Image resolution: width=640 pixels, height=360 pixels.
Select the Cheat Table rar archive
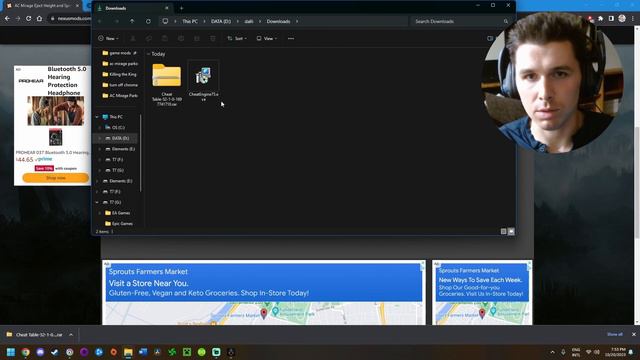tap(167, 84)
